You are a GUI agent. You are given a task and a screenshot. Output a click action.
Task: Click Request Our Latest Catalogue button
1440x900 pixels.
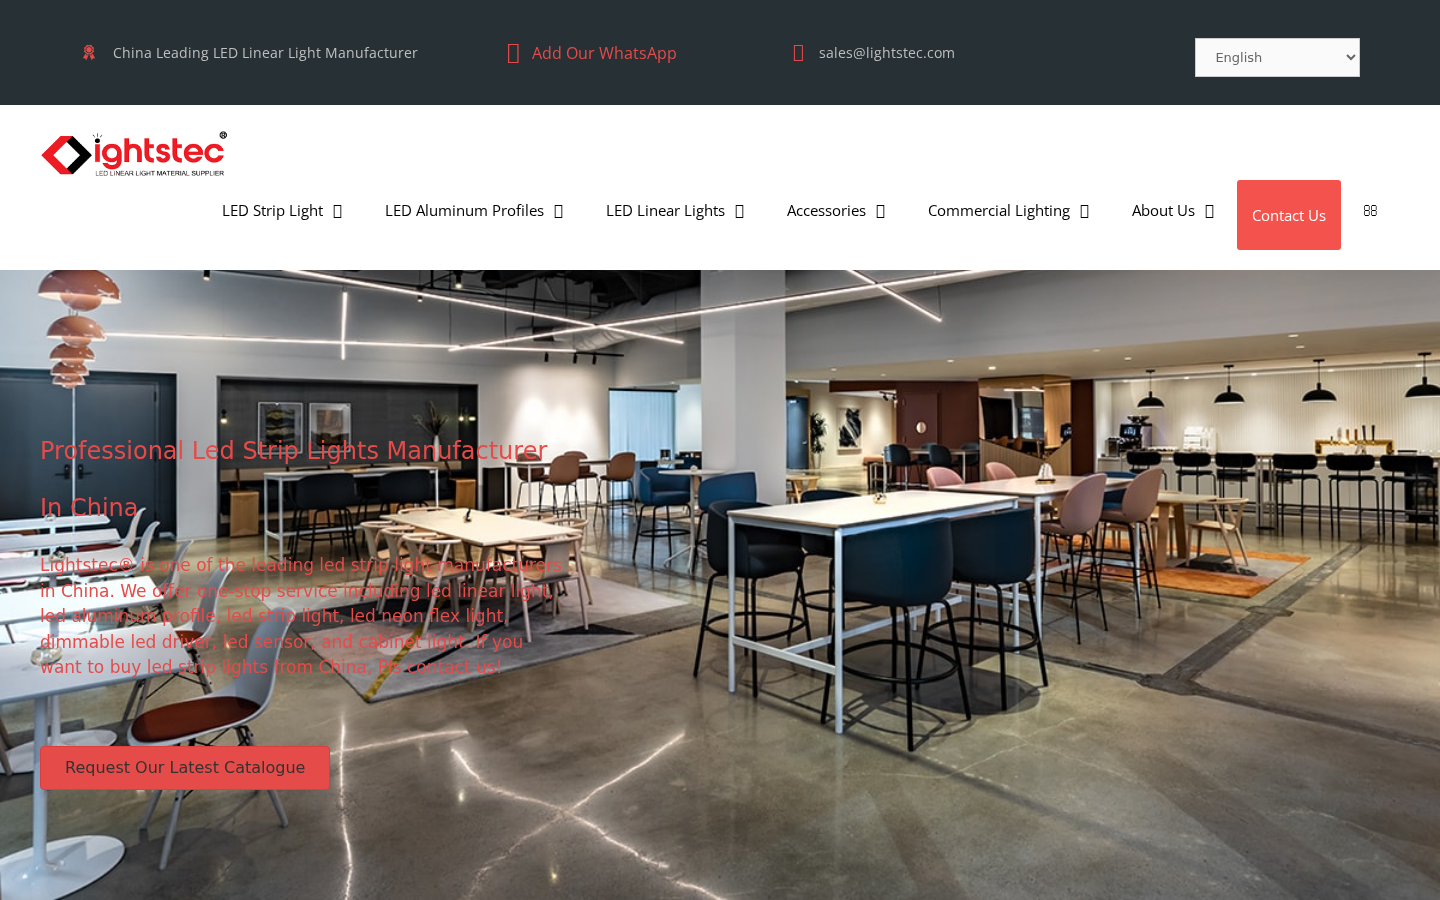pos(185,767)
